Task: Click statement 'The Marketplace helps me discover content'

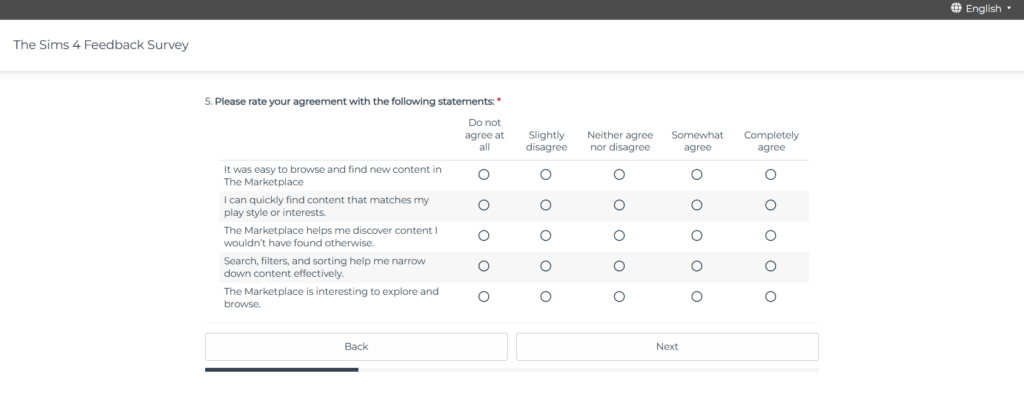Action: [330, 236]
